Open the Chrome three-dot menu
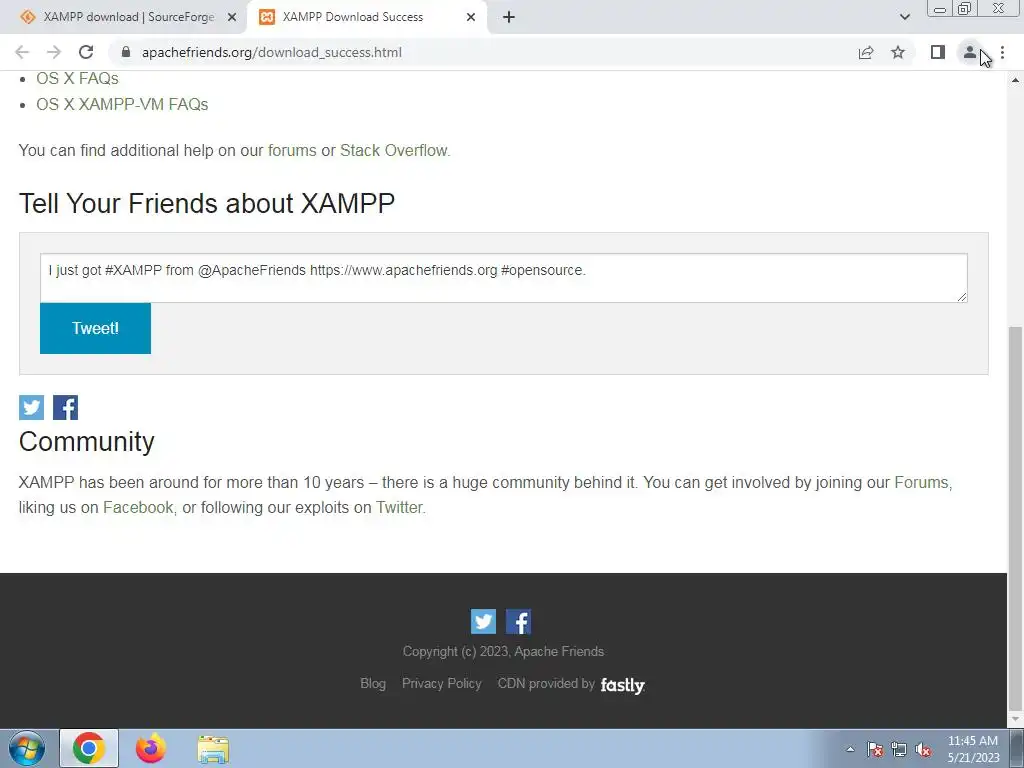This screenshot has height=768, width=1024. (x=1002, y=52)
